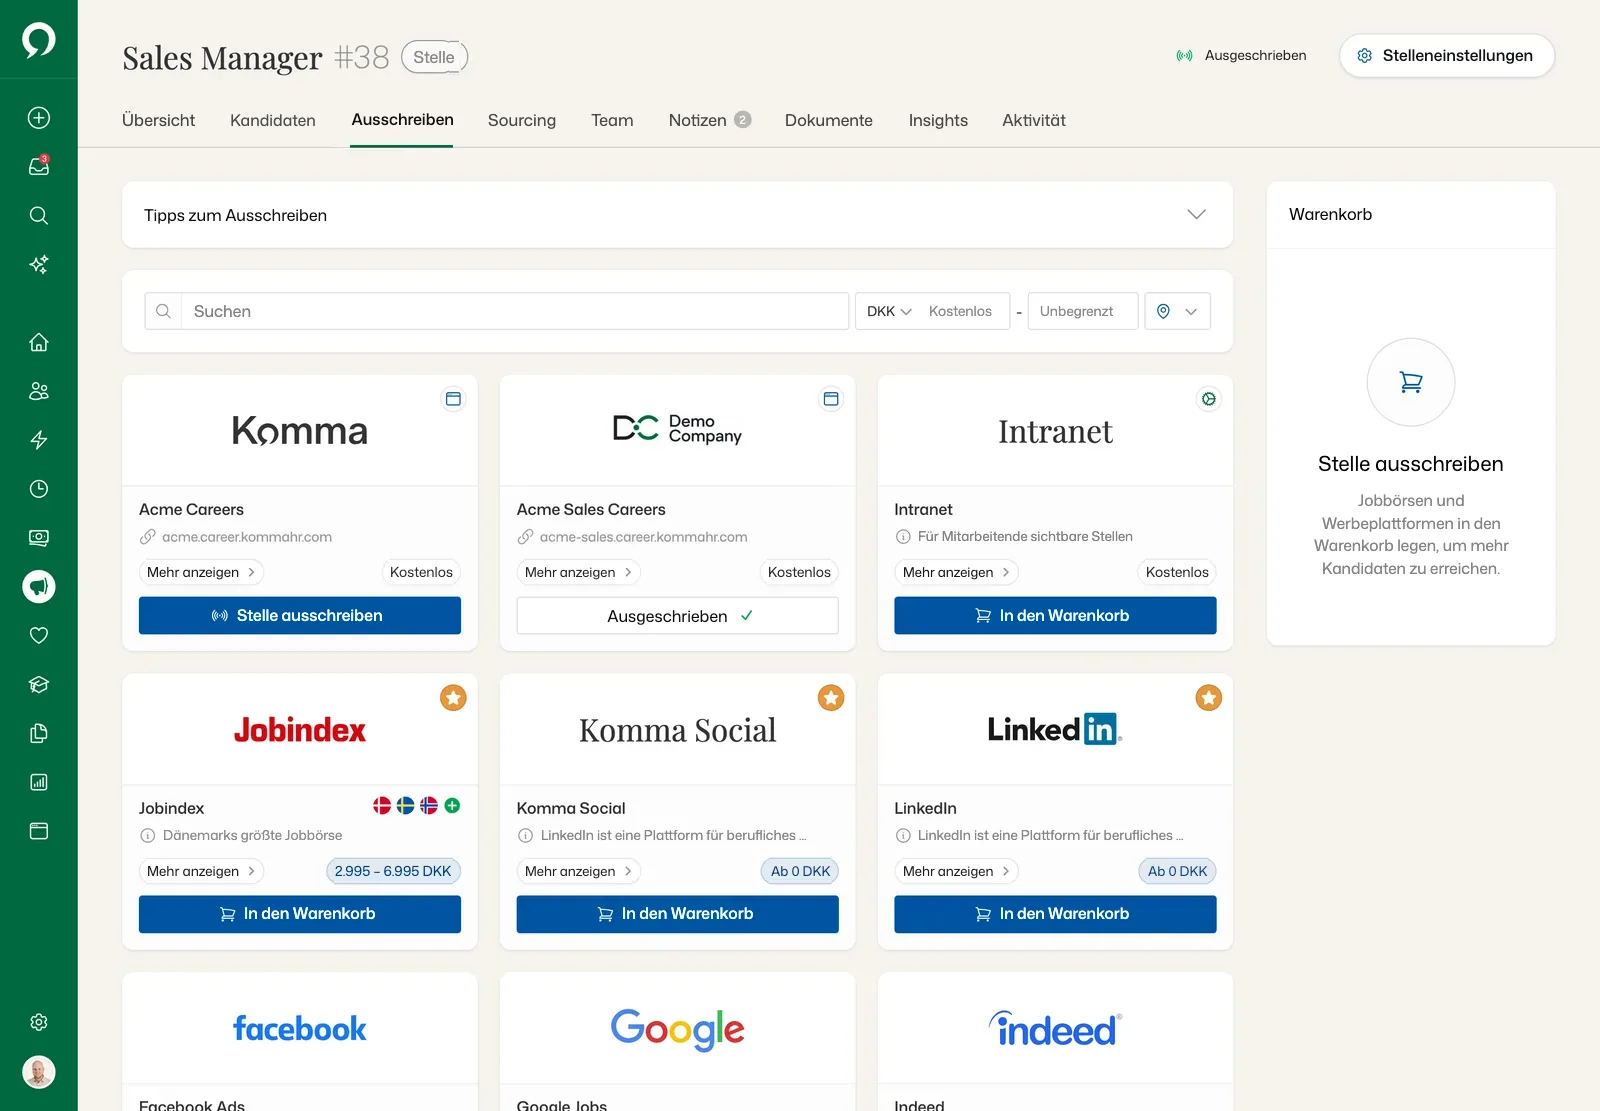Click the plus create icon in sidebar
1600x1111 pixels.
point(39,118)
